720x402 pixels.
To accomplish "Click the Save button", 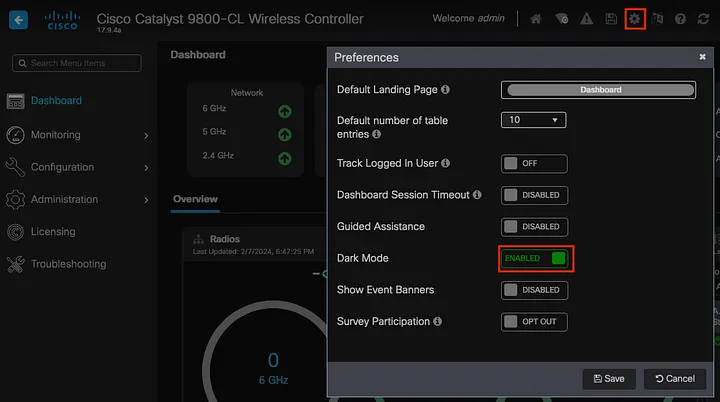I will [609, 378].
